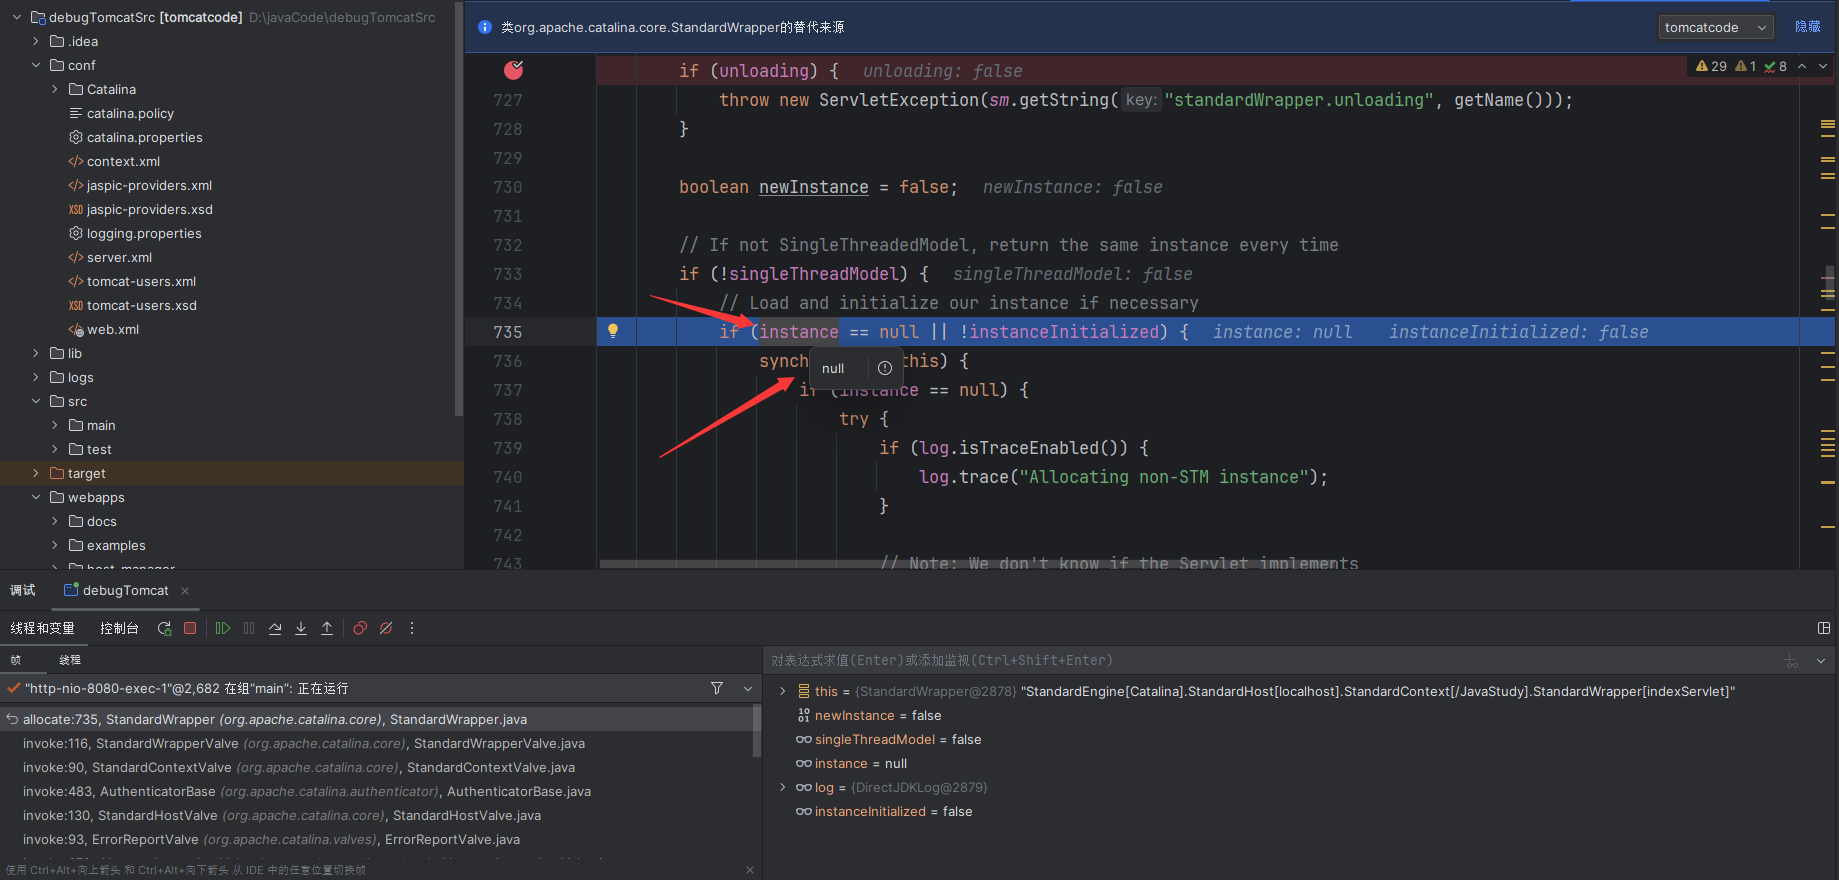Image resolution: width=1839 pixels, height=880 pixels.
Task: Collapse the conf folder
Action: (x=35, y=65)
